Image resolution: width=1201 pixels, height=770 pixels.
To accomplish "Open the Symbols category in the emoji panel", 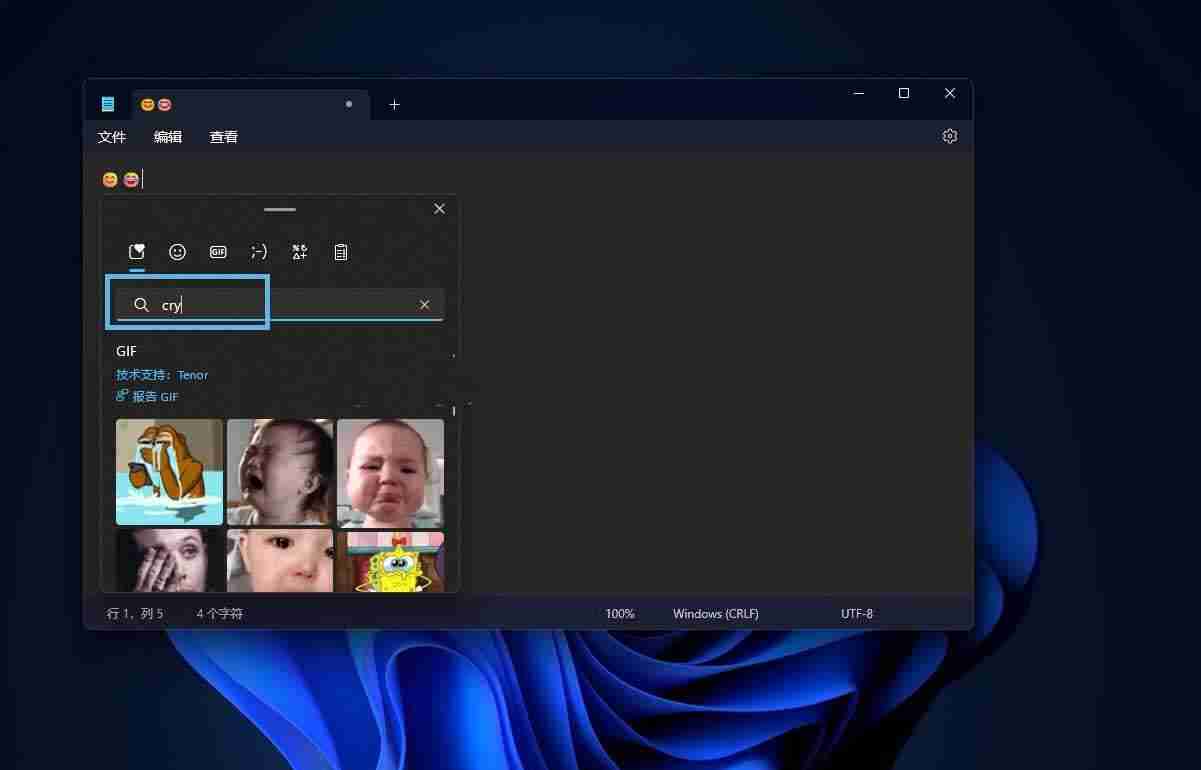I will pyautogui.click(x=299, y=252).
